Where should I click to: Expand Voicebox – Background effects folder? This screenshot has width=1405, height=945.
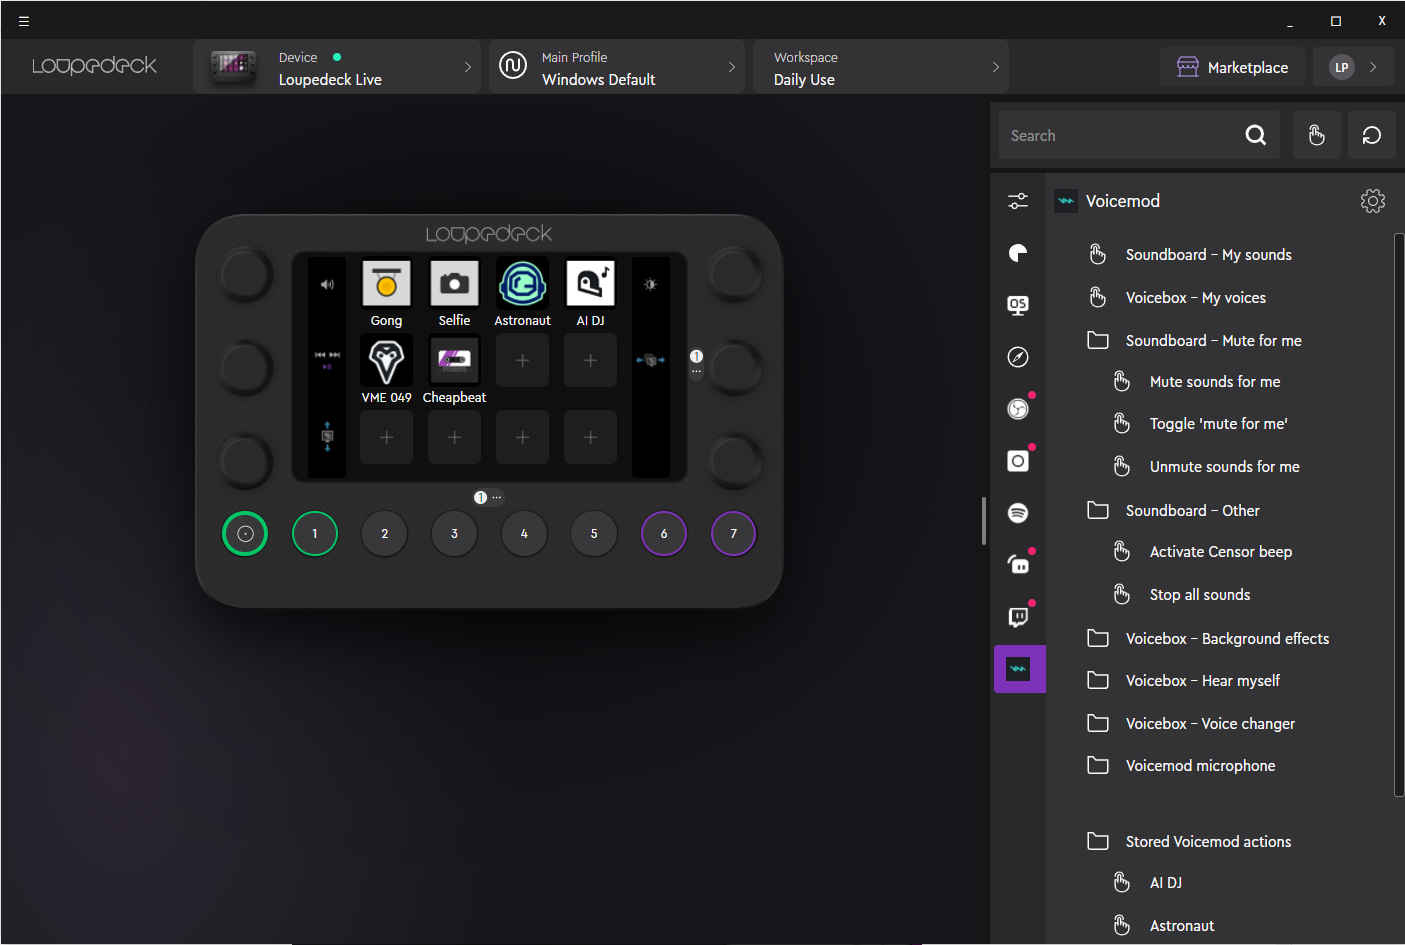tap(1228, 639)
